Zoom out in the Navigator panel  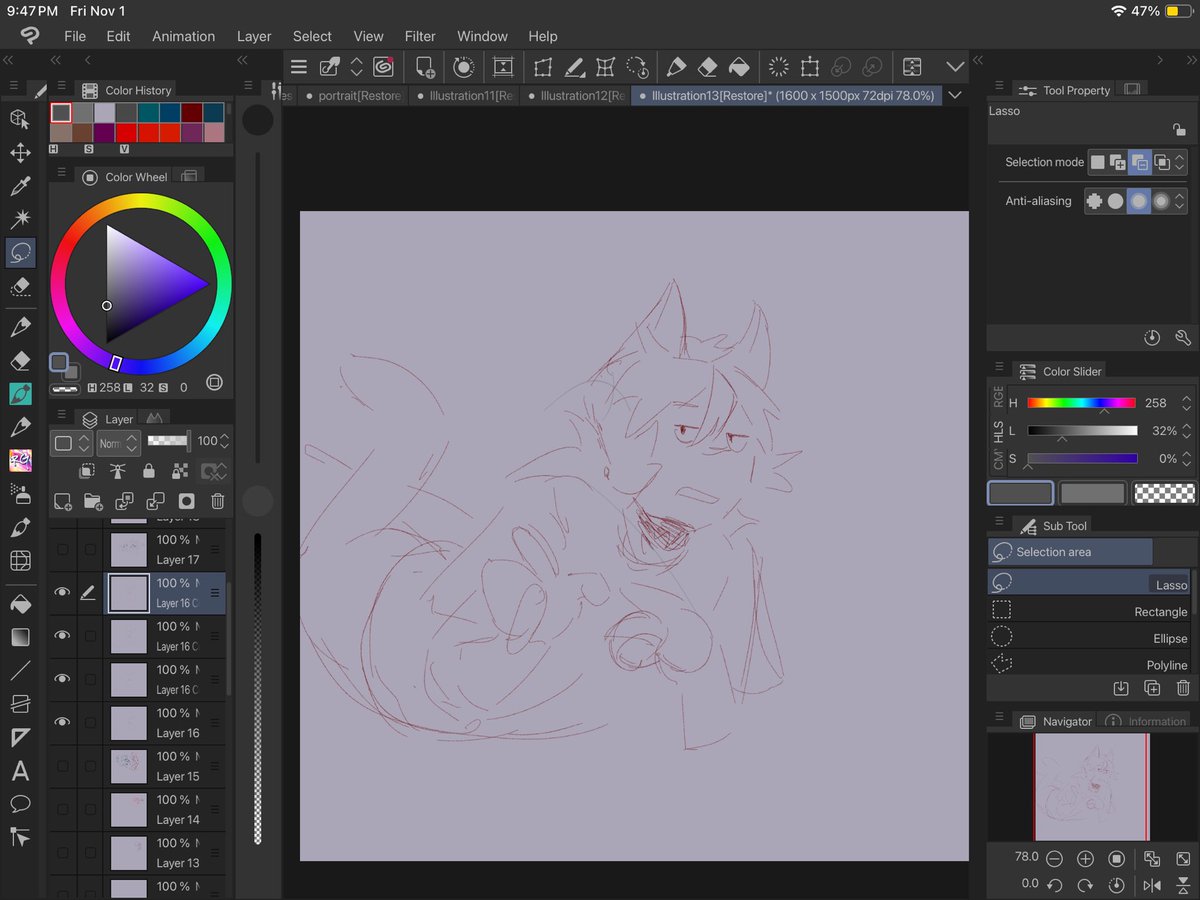coord(1053,859)
